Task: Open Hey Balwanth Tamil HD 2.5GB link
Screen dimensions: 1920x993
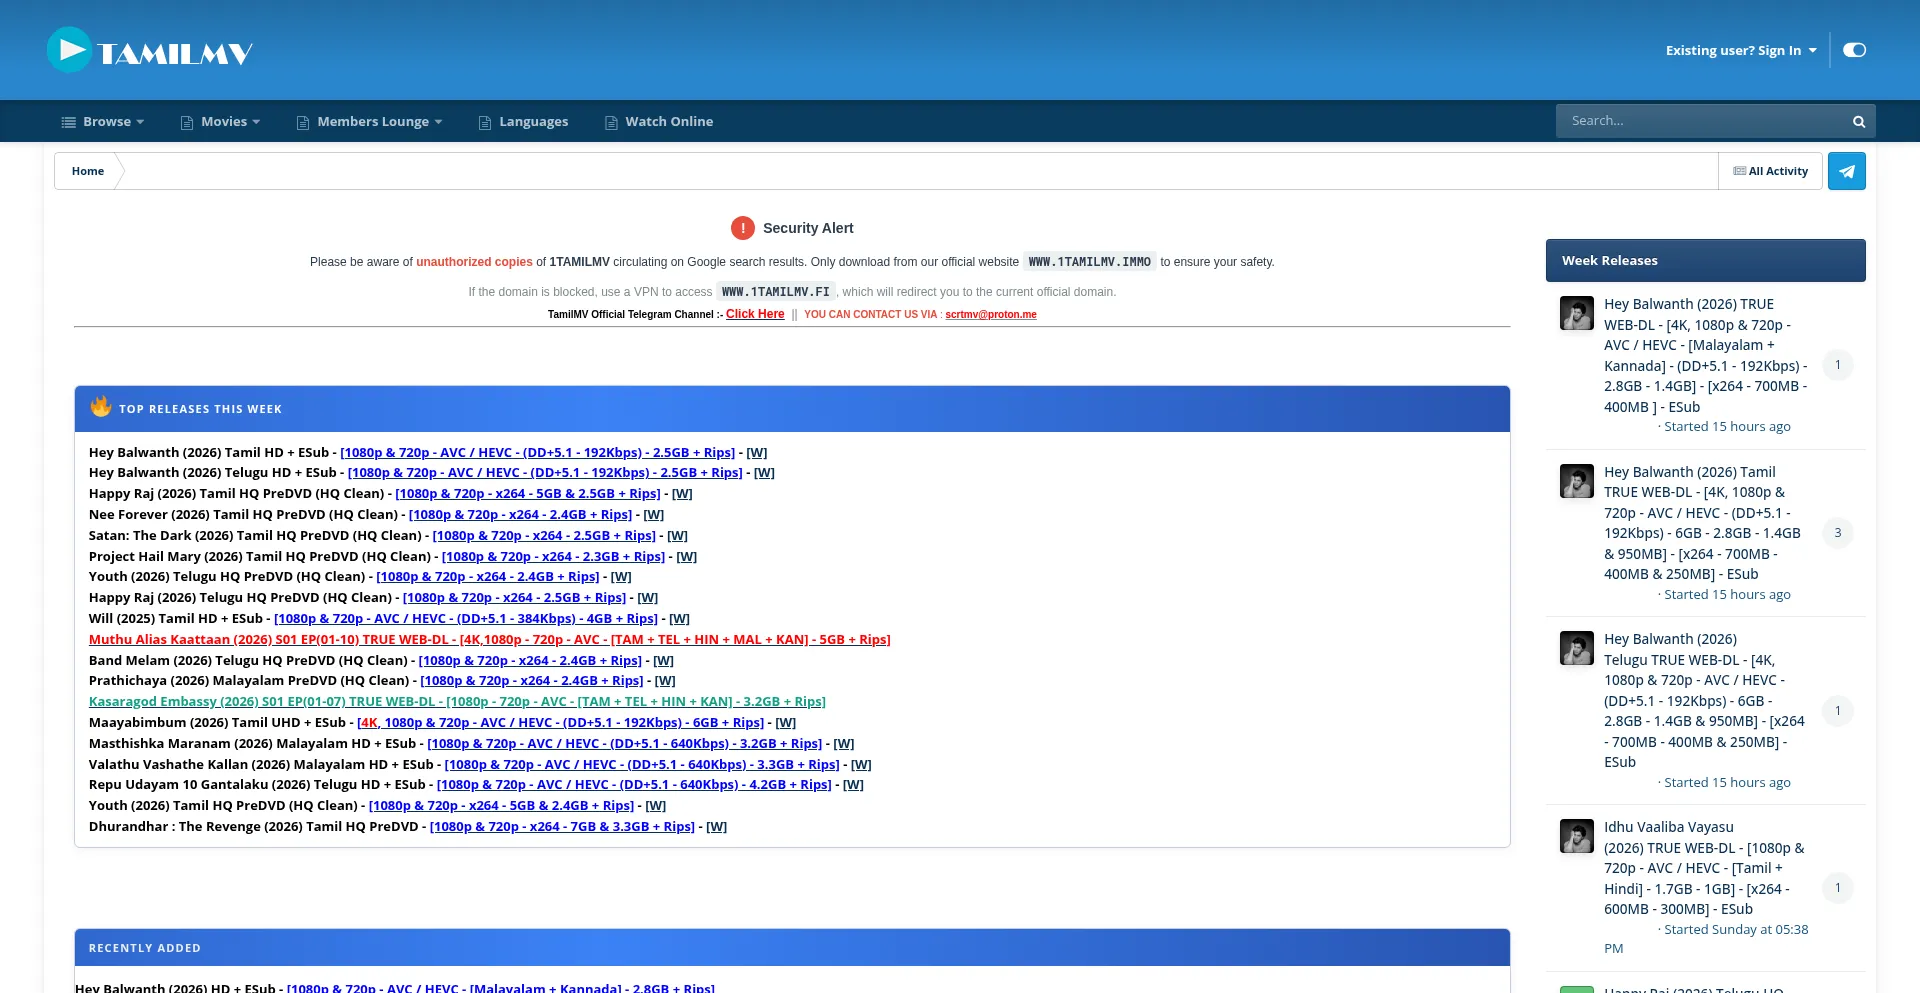Action: [x=538, y=453]
